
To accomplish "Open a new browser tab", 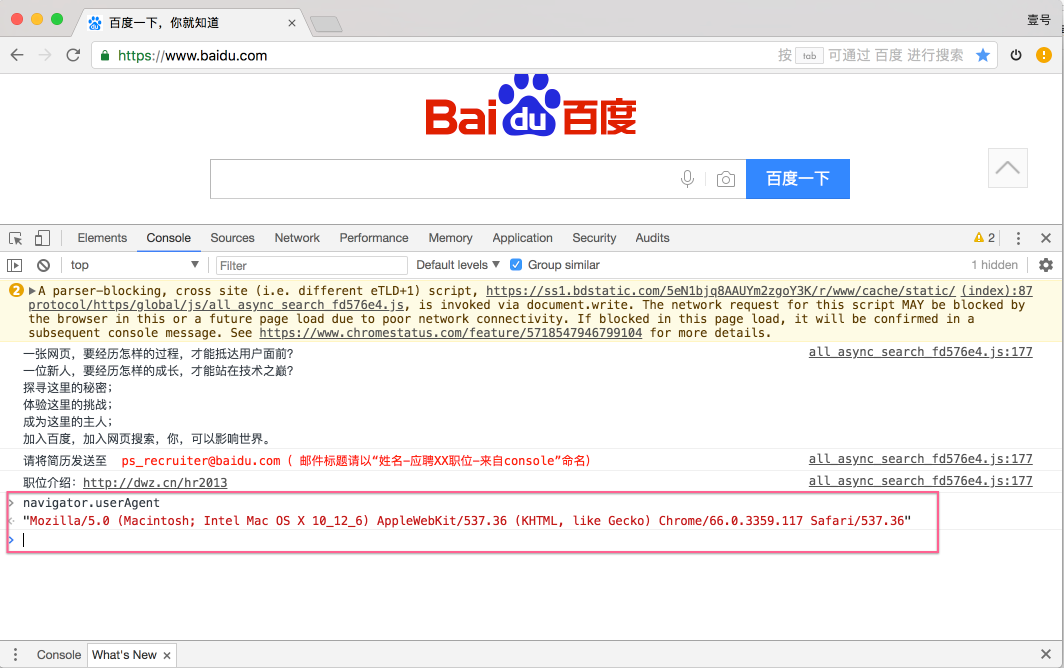I will (326, 24).
